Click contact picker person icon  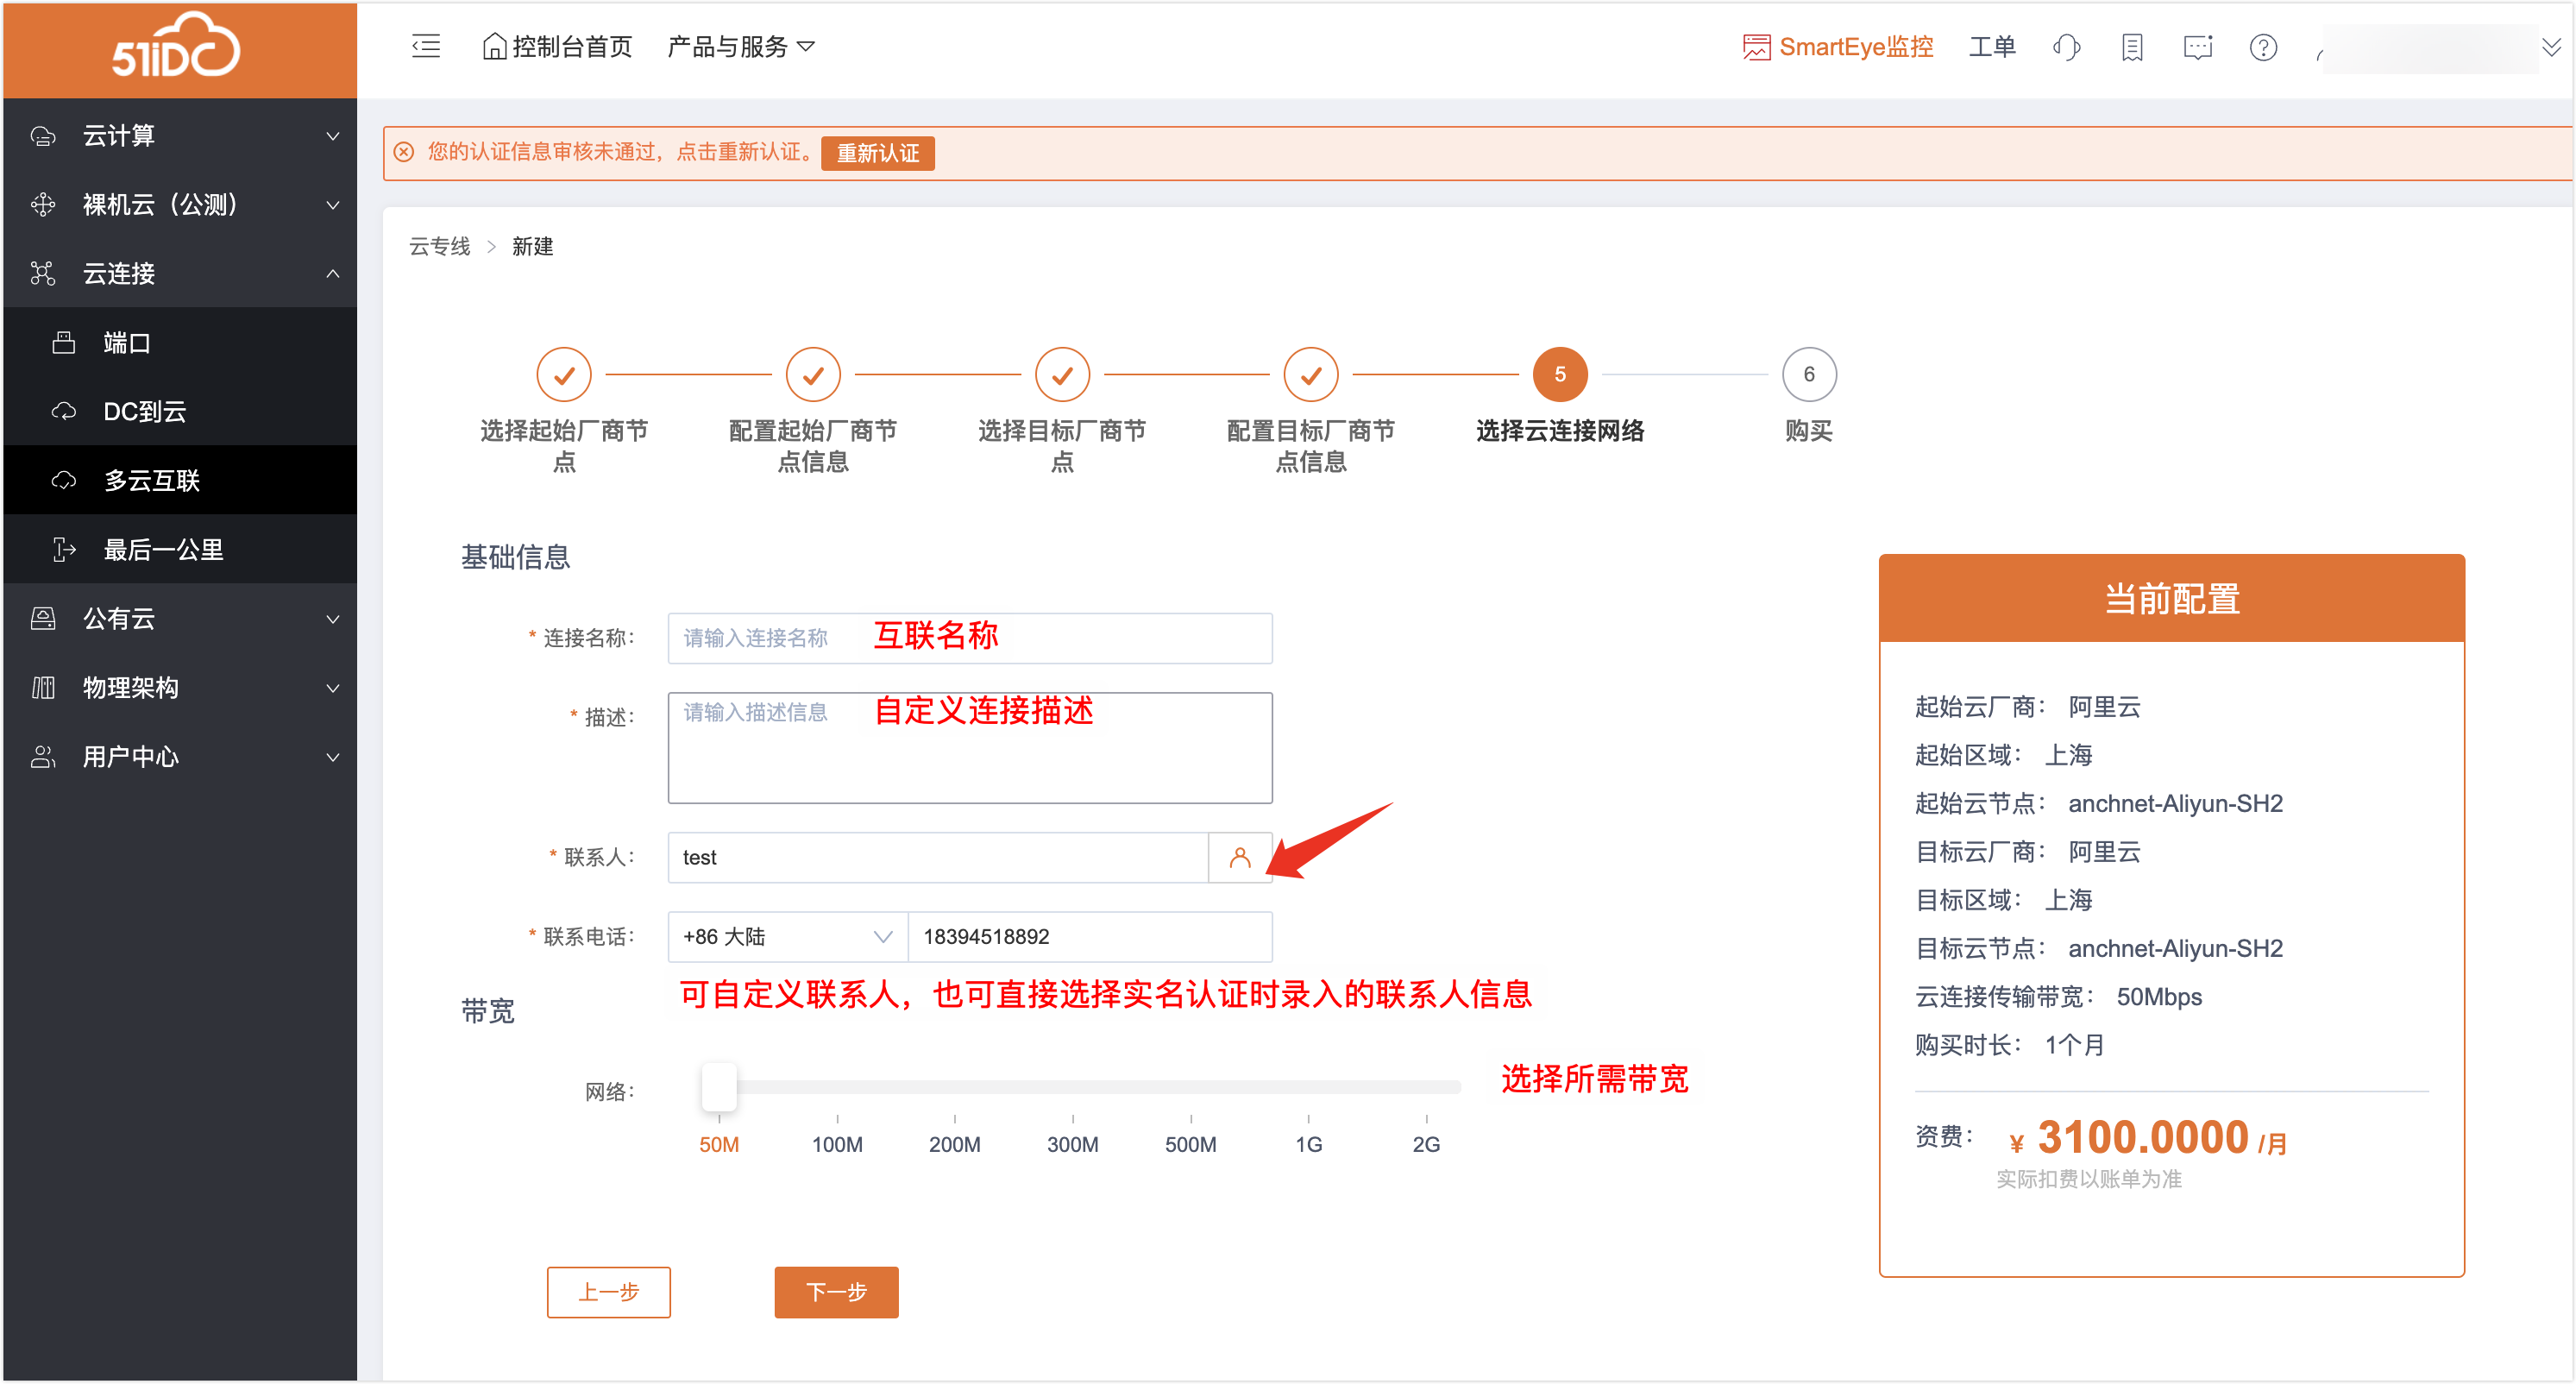(x=1239, y=857)
